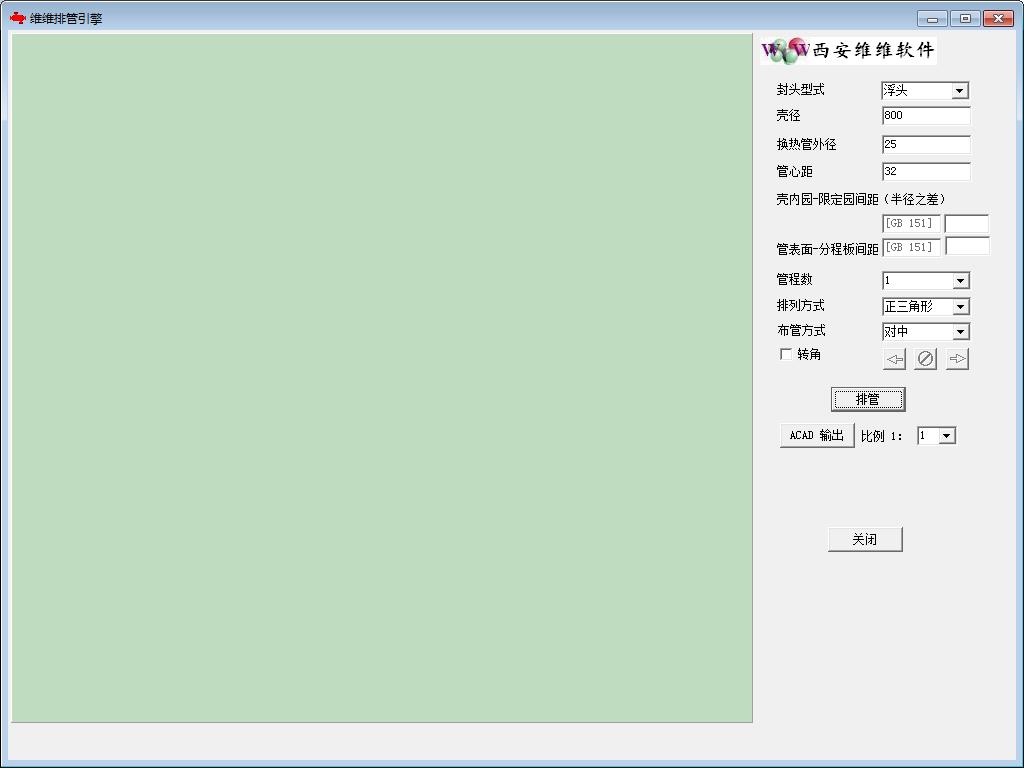Viewport: 1024px width, 768px height.
Task: Click empty field right of second [GB 151]
Action: (x=967, y=247)
